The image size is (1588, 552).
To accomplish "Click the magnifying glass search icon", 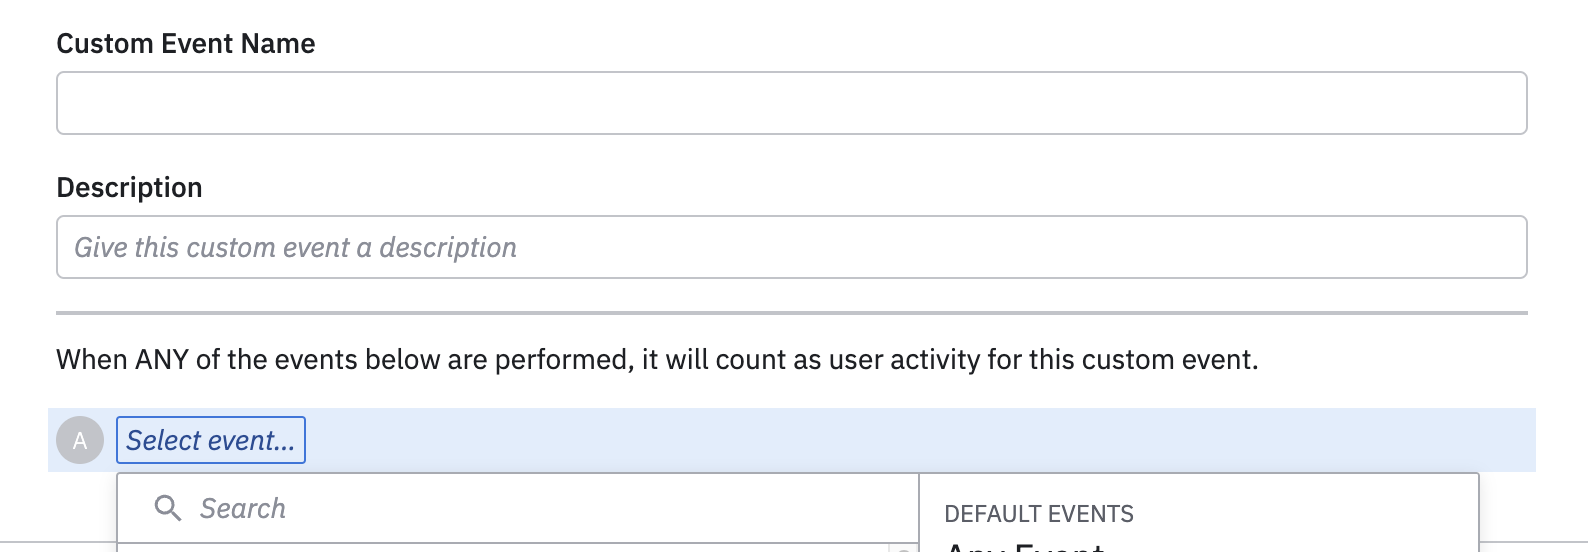I will (168, 508).
